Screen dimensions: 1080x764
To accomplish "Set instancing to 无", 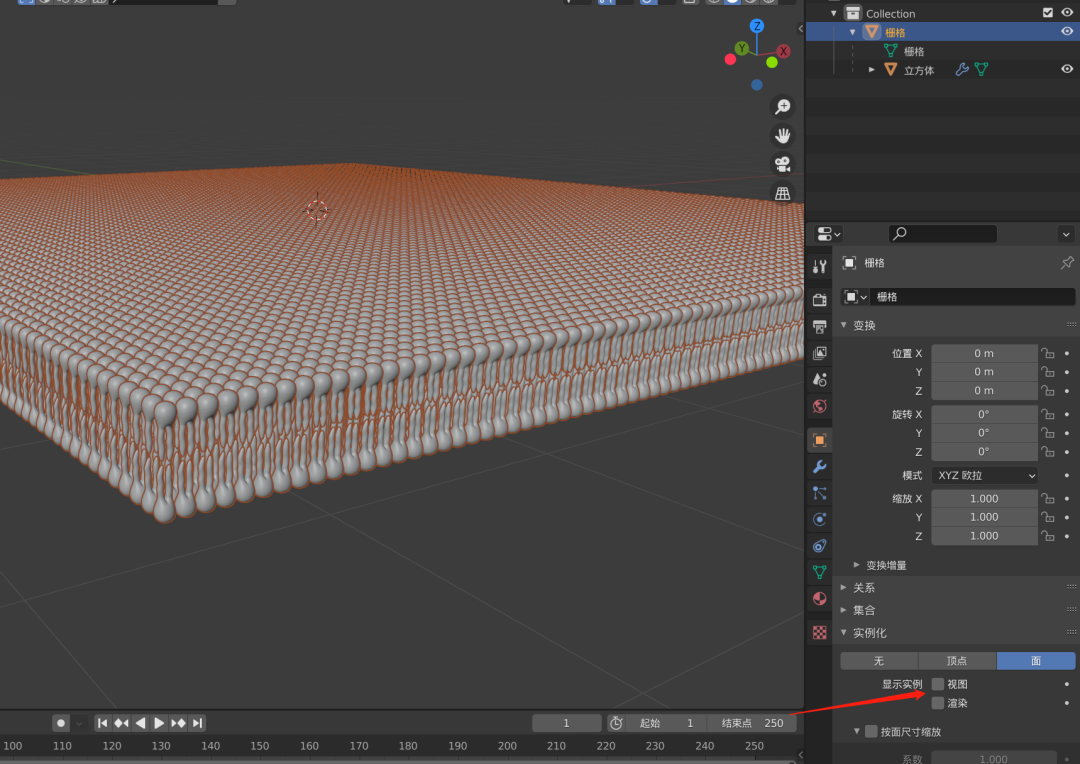I will pos(879,661).
